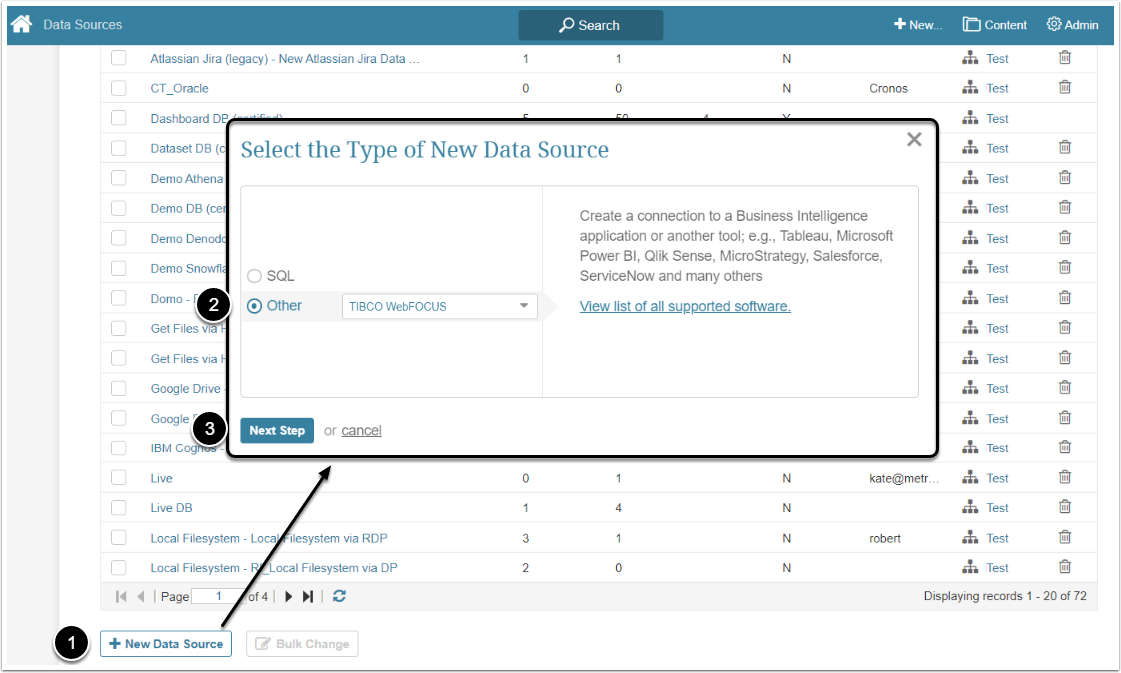Select the Other radio button
This screenshot has height=673, width=1121.
(254, 306)
